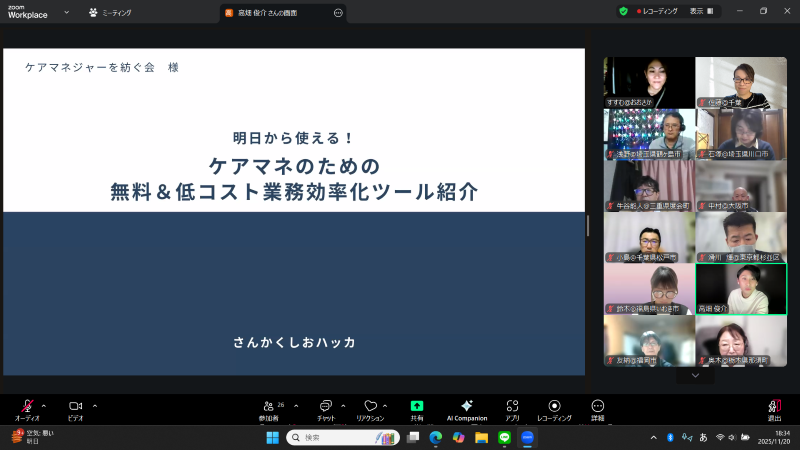The width and height of the screenshot is (800, 450).
Task: Open the チャット chat panel
Action: [x=326, y=407]
